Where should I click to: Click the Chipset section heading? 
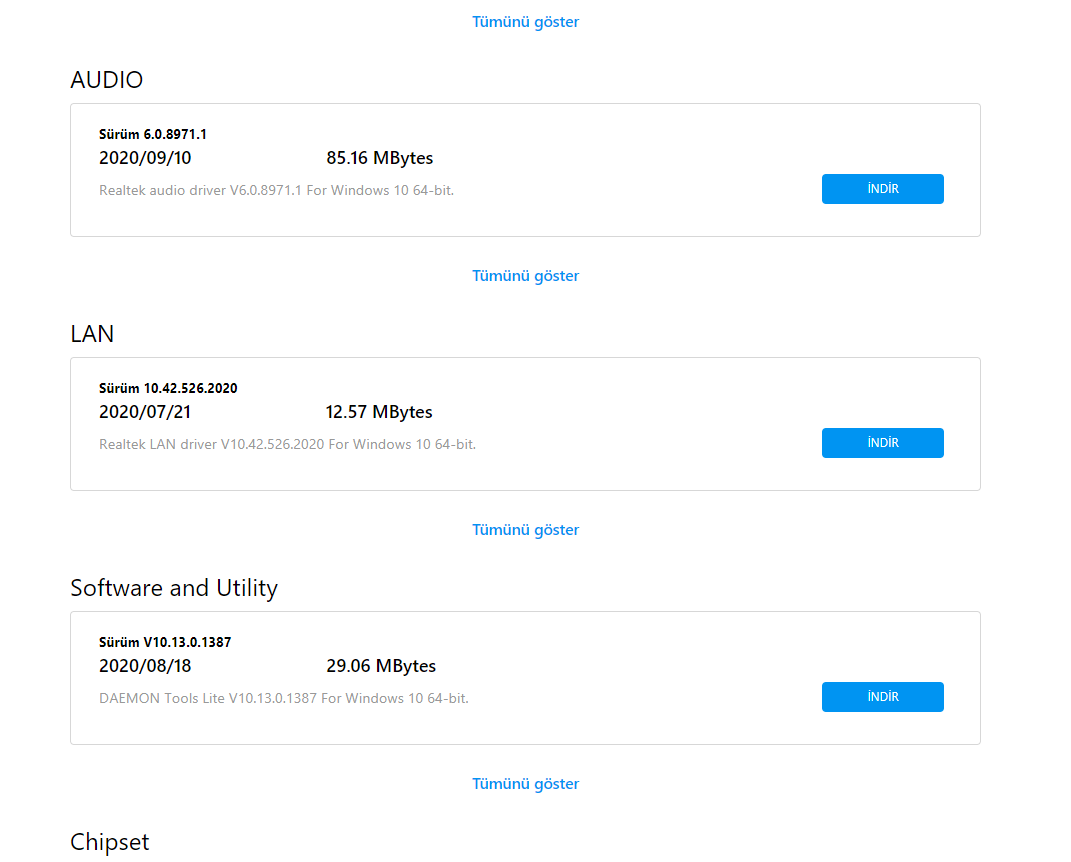[110, 842]
